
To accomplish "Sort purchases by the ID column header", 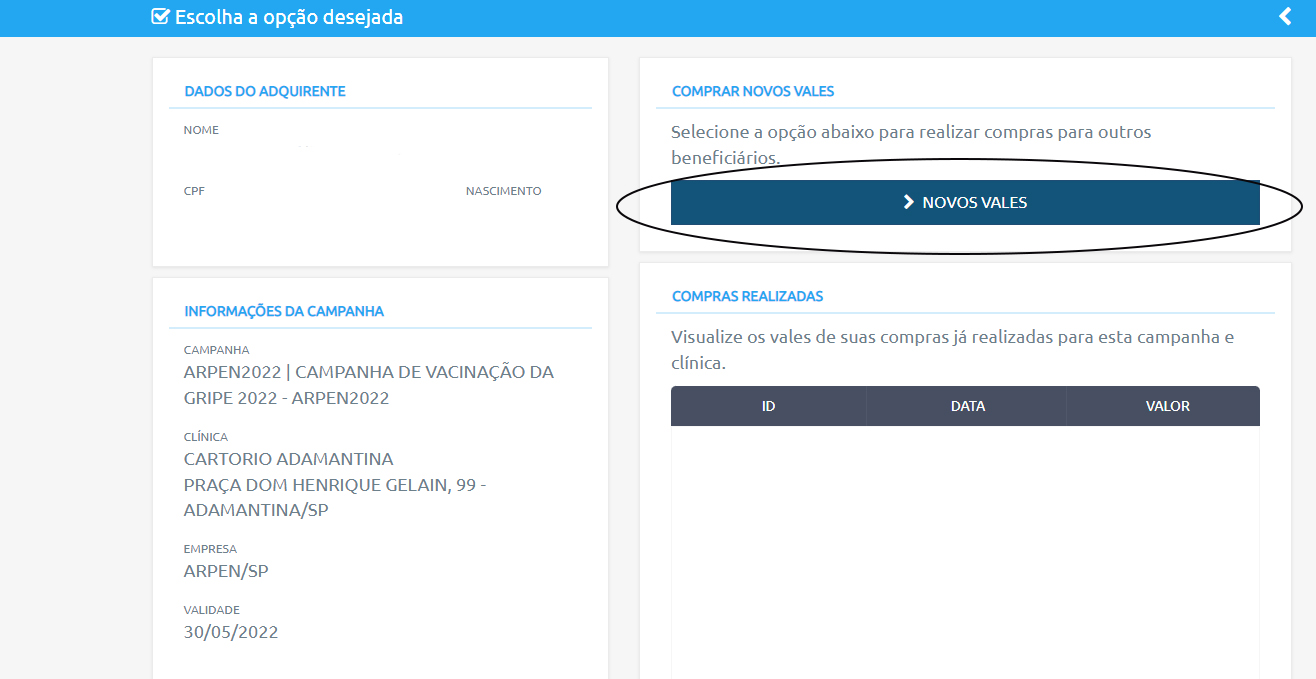I will point(768,406).
